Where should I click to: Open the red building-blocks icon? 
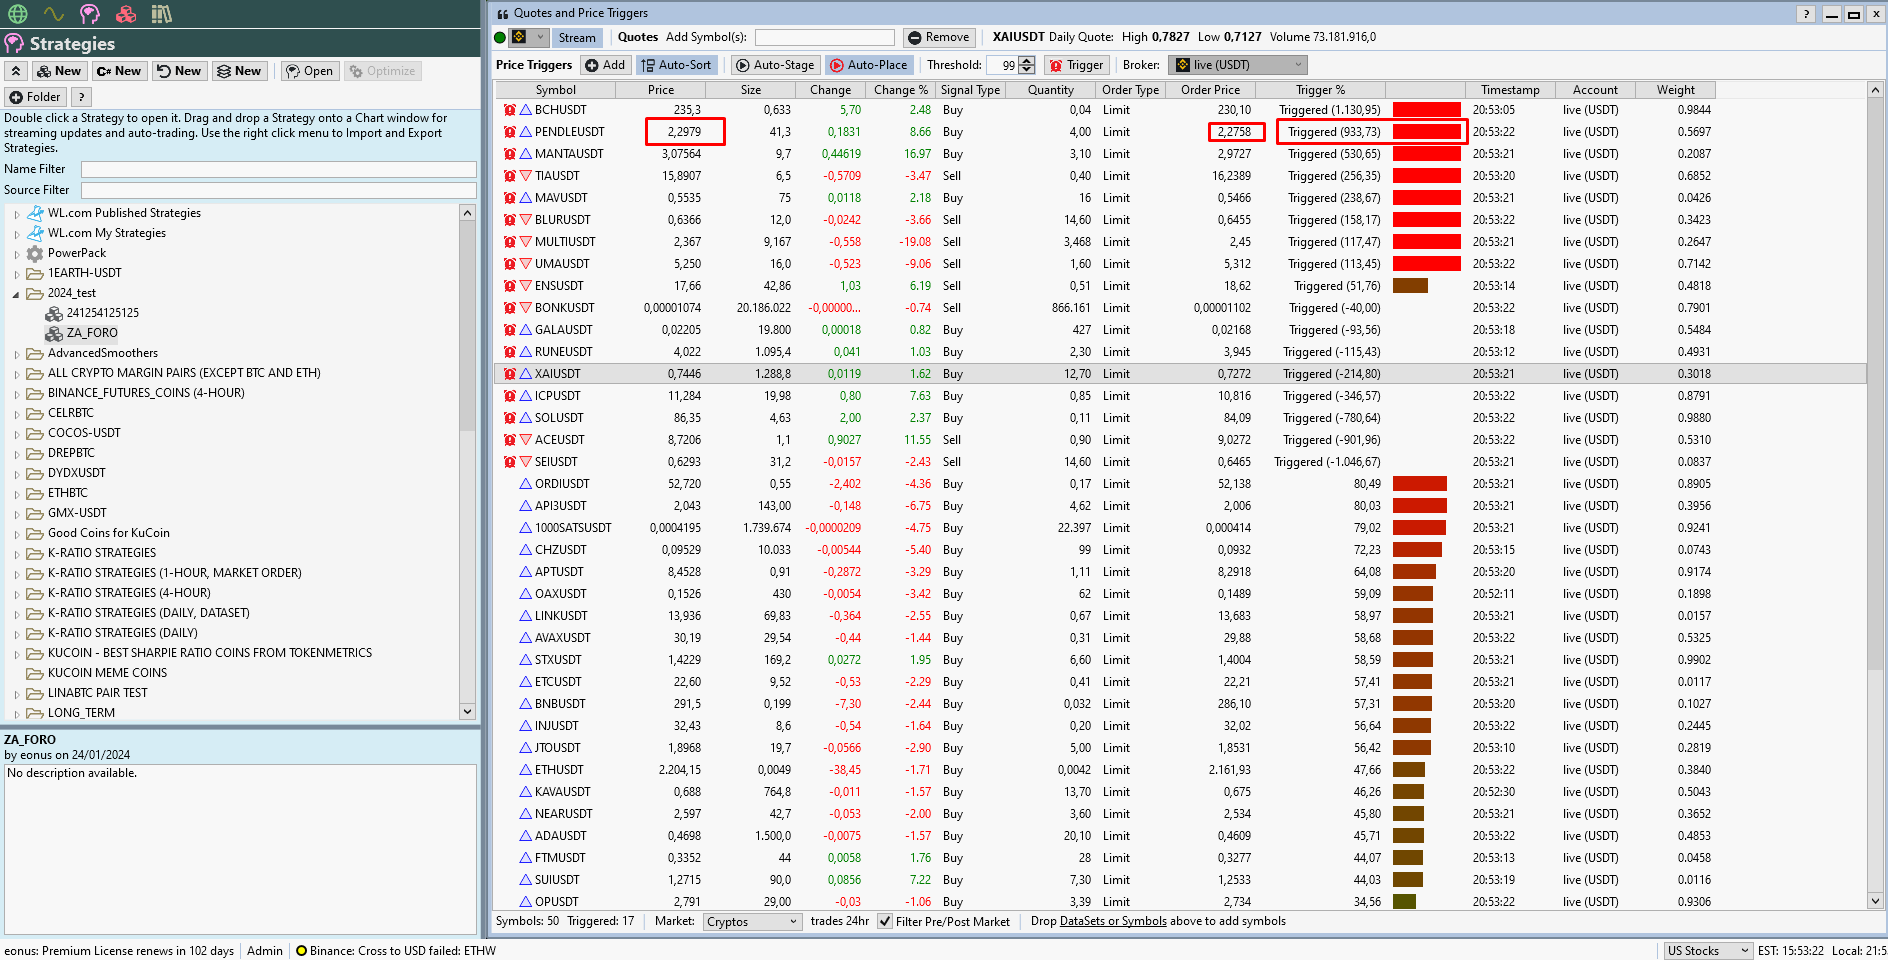(x=126, y=14)
